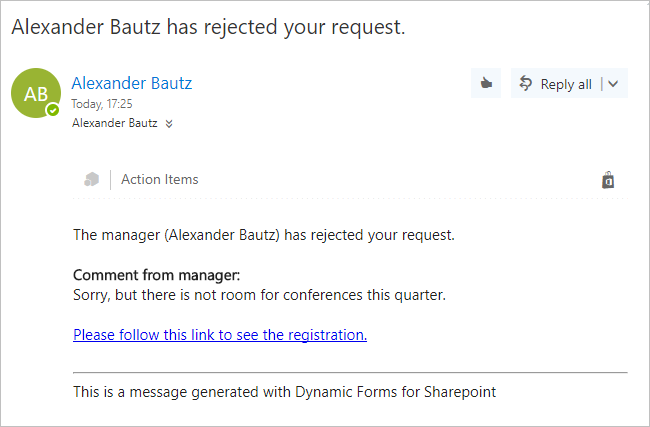Screen dimensions: 650x427
Task: Follow the link to see the registration
Action: tap(220, 335)
